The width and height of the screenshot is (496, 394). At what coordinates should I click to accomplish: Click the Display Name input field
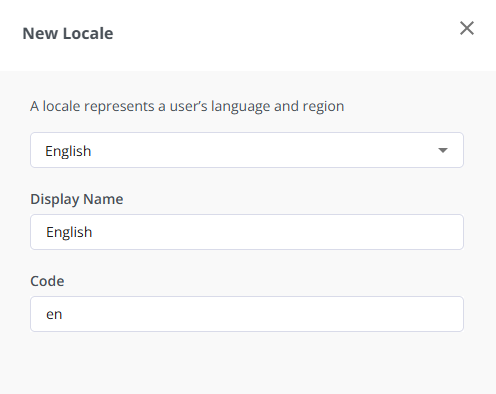pyautogui.click(x=247, y=232)
